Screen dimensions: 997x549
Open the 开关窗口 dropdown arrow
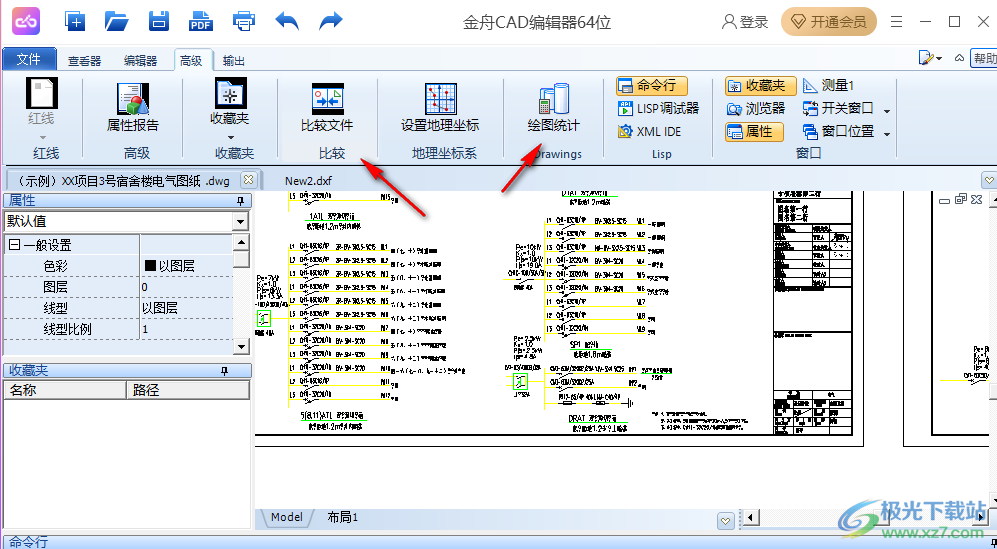tap(887, 110)
